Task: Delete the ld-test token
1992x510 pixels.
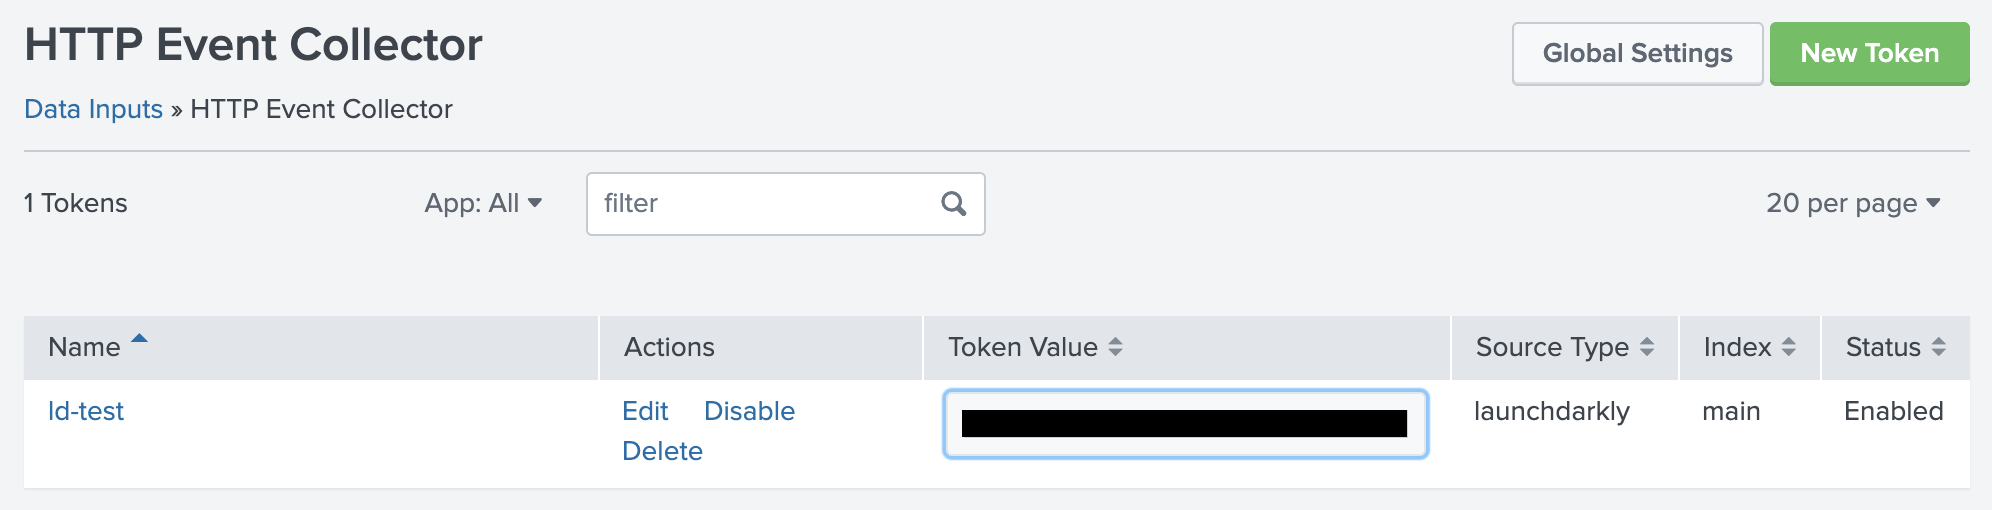Action: tap(662, 451)
